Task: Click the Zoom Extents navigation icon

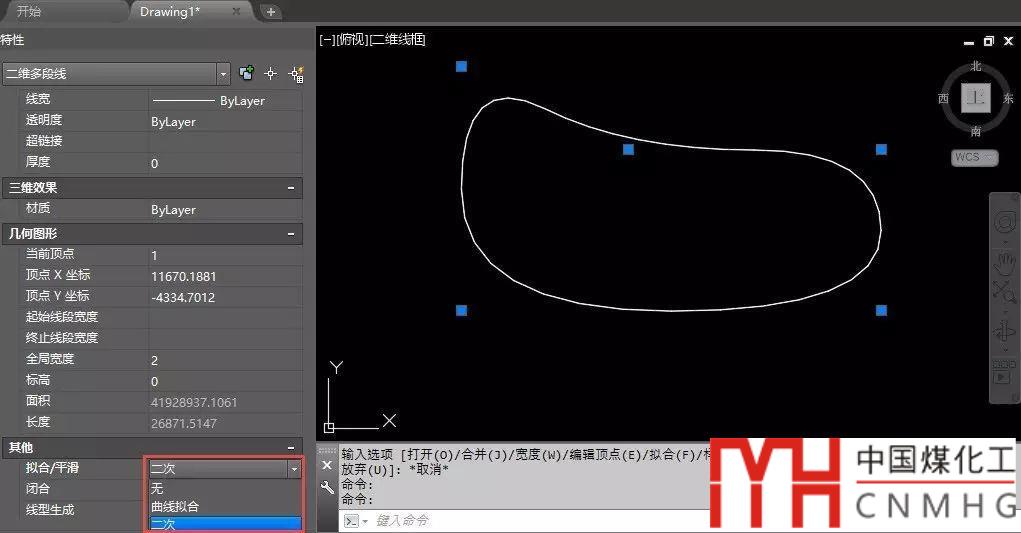Action: point(1003,292)
